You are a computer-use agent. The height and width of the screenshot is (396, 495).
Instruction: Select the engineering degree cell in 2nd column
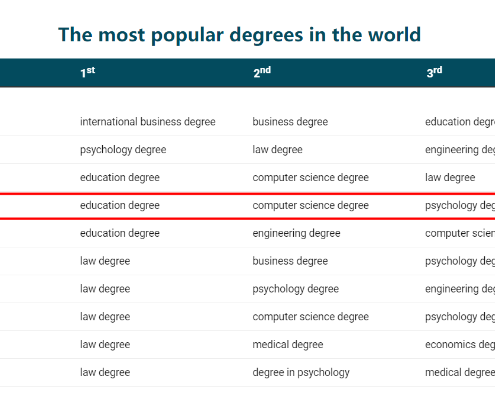click(x=296, y=233)
